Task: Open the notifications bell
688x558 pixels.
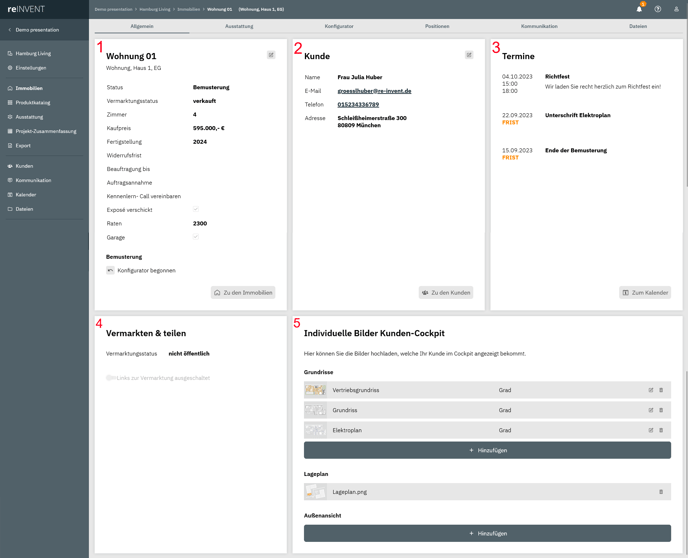Action: click(x=639, y=9)
